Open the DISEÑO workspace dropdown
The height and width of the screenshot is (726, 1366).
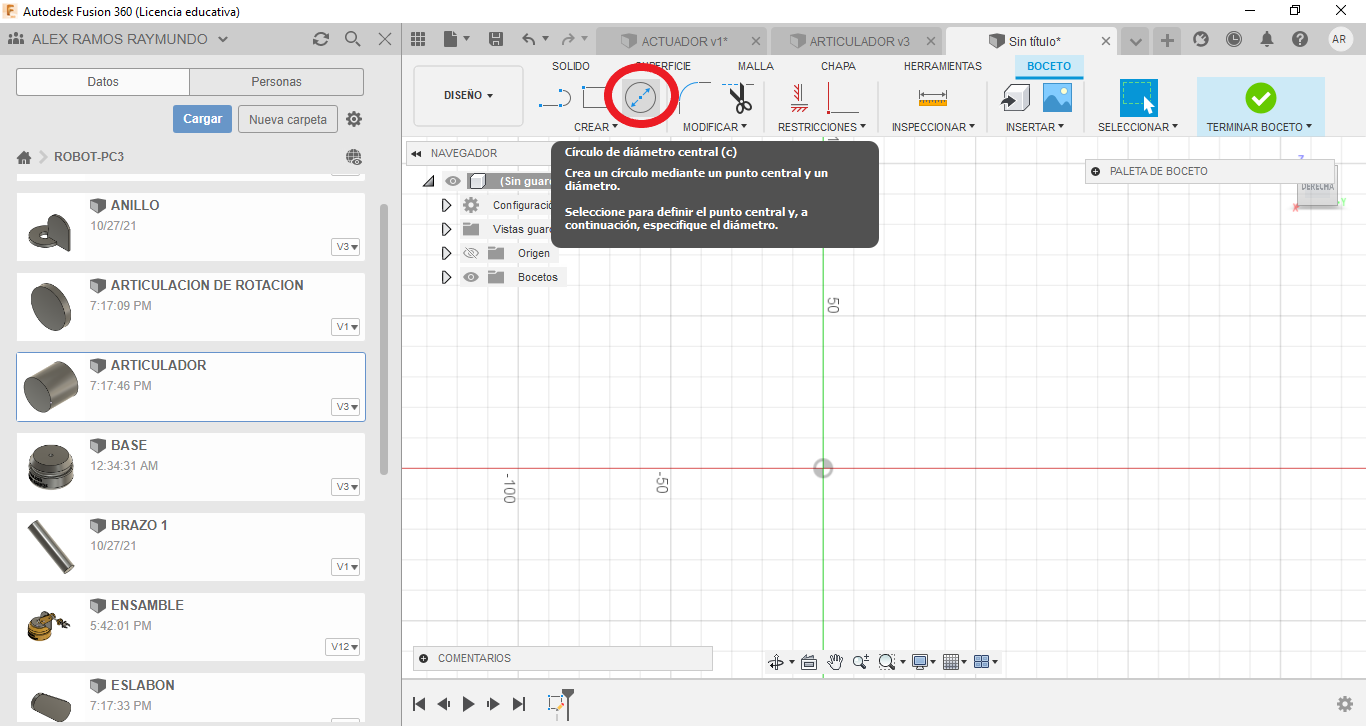click(x=468, y=96)
